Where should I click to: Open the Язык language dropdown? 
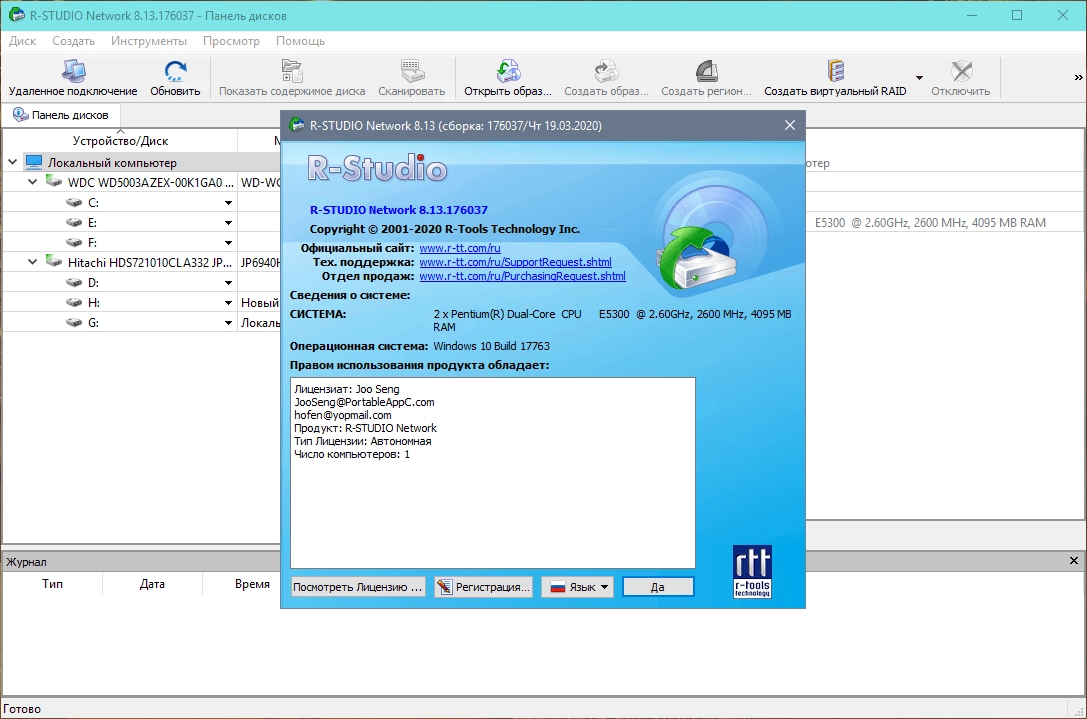[x=577, y=587]
